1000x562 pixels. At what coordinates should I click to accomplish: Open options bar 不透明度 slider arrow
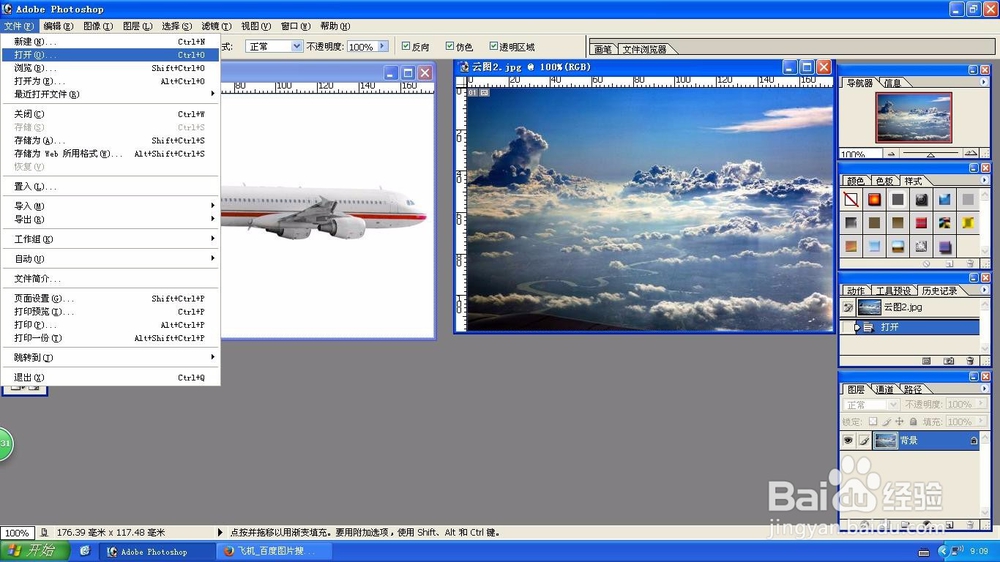pyautogui.click(x=383, y=46)
